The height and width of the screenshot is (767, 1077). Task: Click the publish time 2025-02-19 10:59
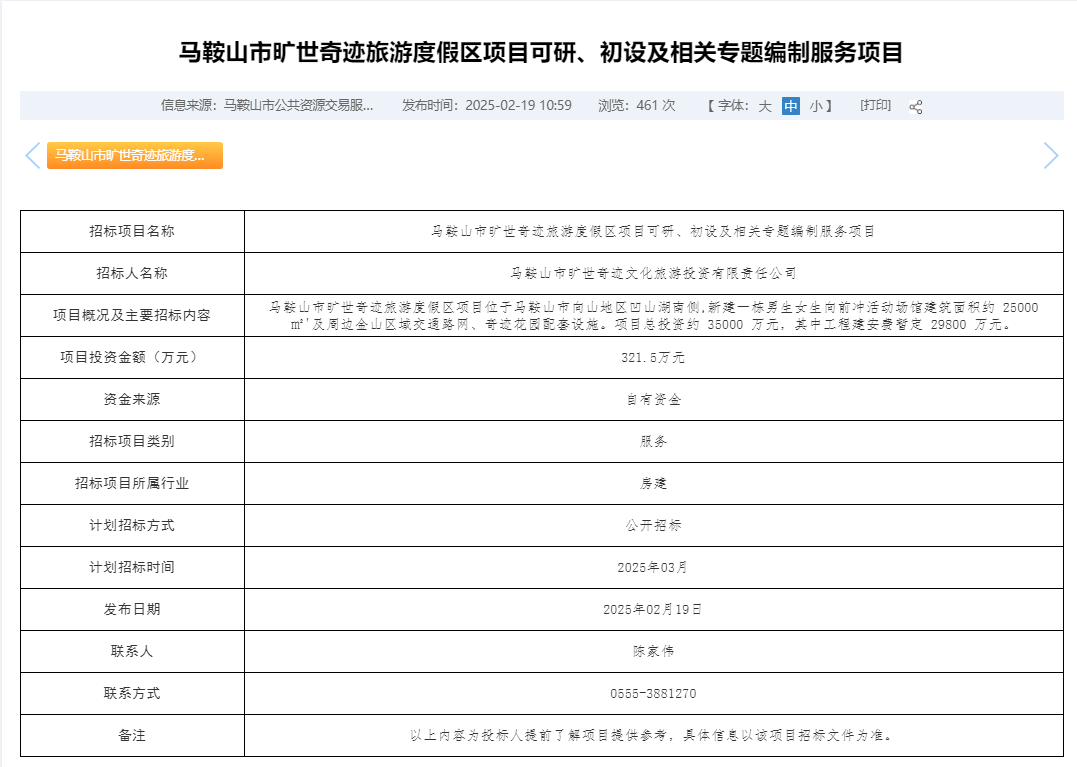click(519, 105)
